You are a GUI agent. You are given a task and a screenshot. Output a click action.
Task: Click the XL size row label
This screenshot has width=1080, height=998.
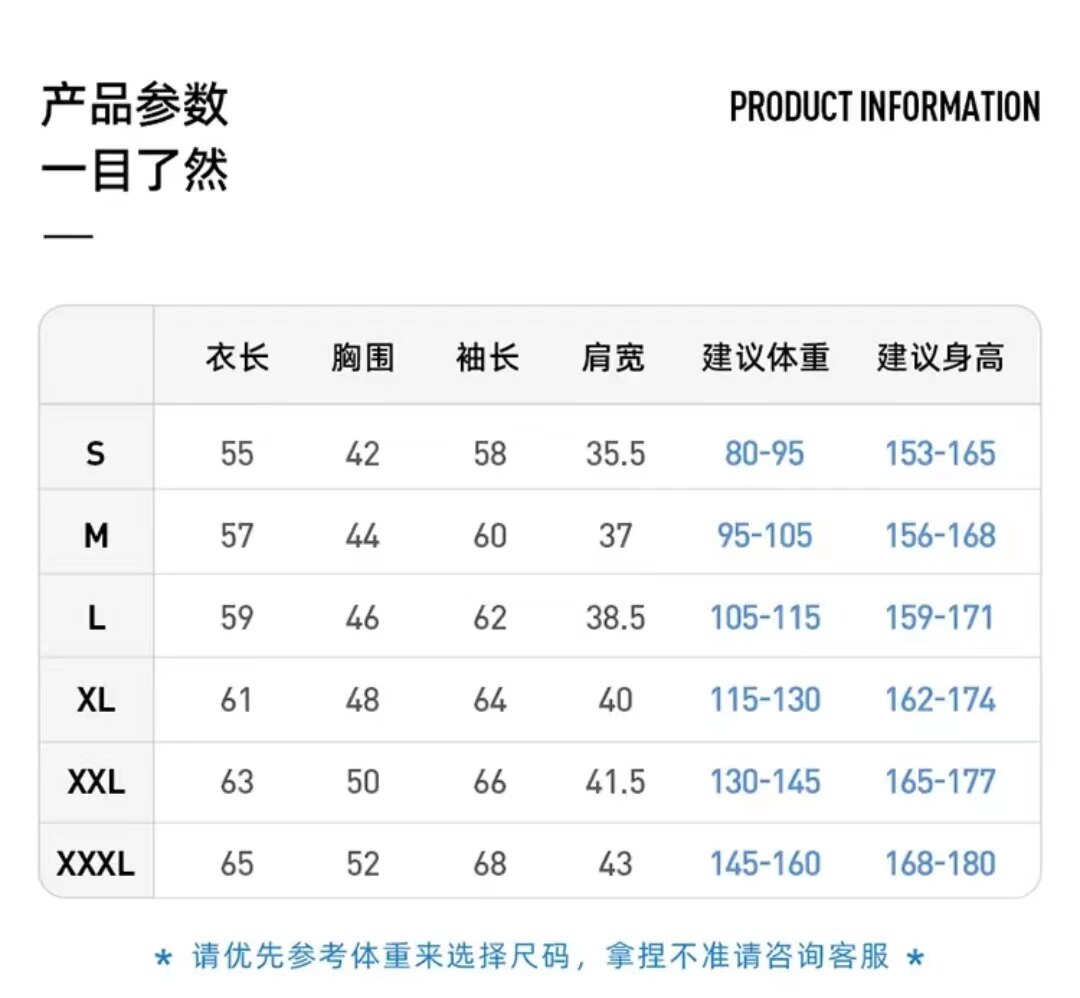click(x=96, y=700)
